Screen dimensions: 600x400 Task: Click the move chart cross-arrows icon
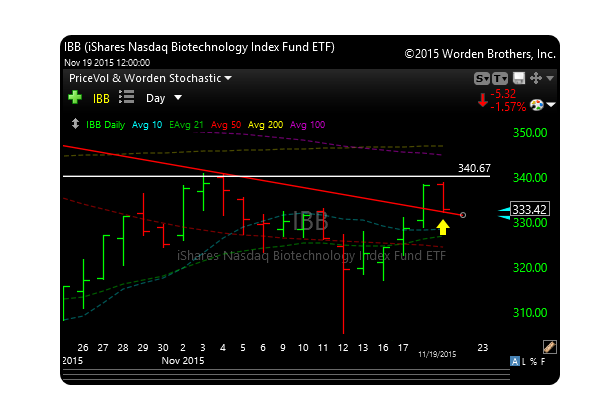(x=536, y=78)
